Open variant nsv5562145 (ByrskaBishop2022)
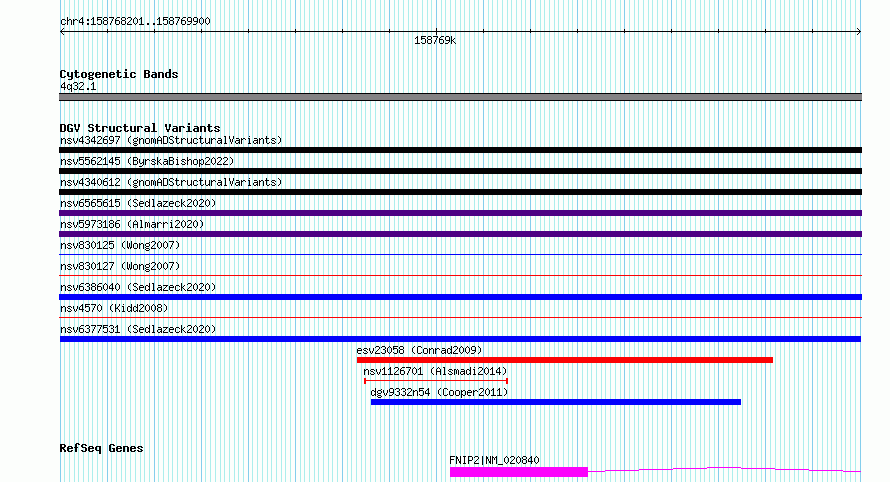 [x=147, y=161]
